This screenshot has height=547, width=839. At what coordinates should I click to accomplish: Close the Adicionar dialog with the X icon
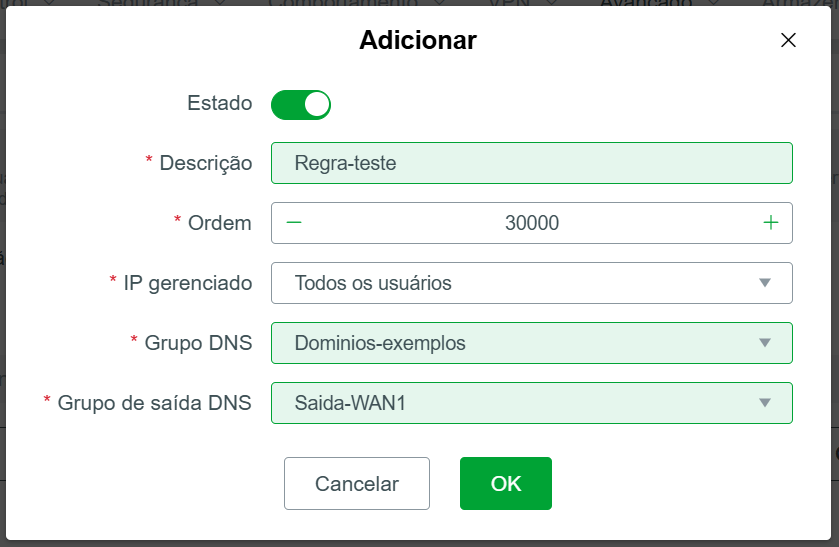click(788, 40)
